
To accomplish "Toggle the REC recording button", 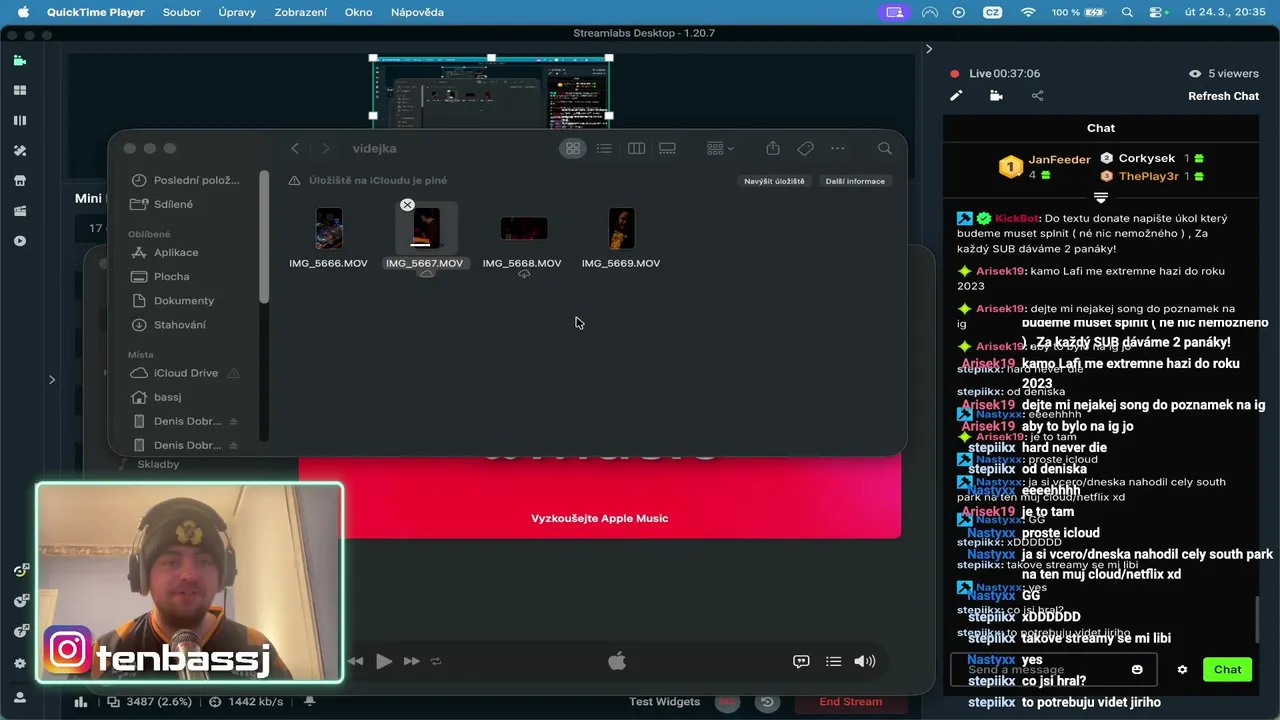I will tap(727, 702).
